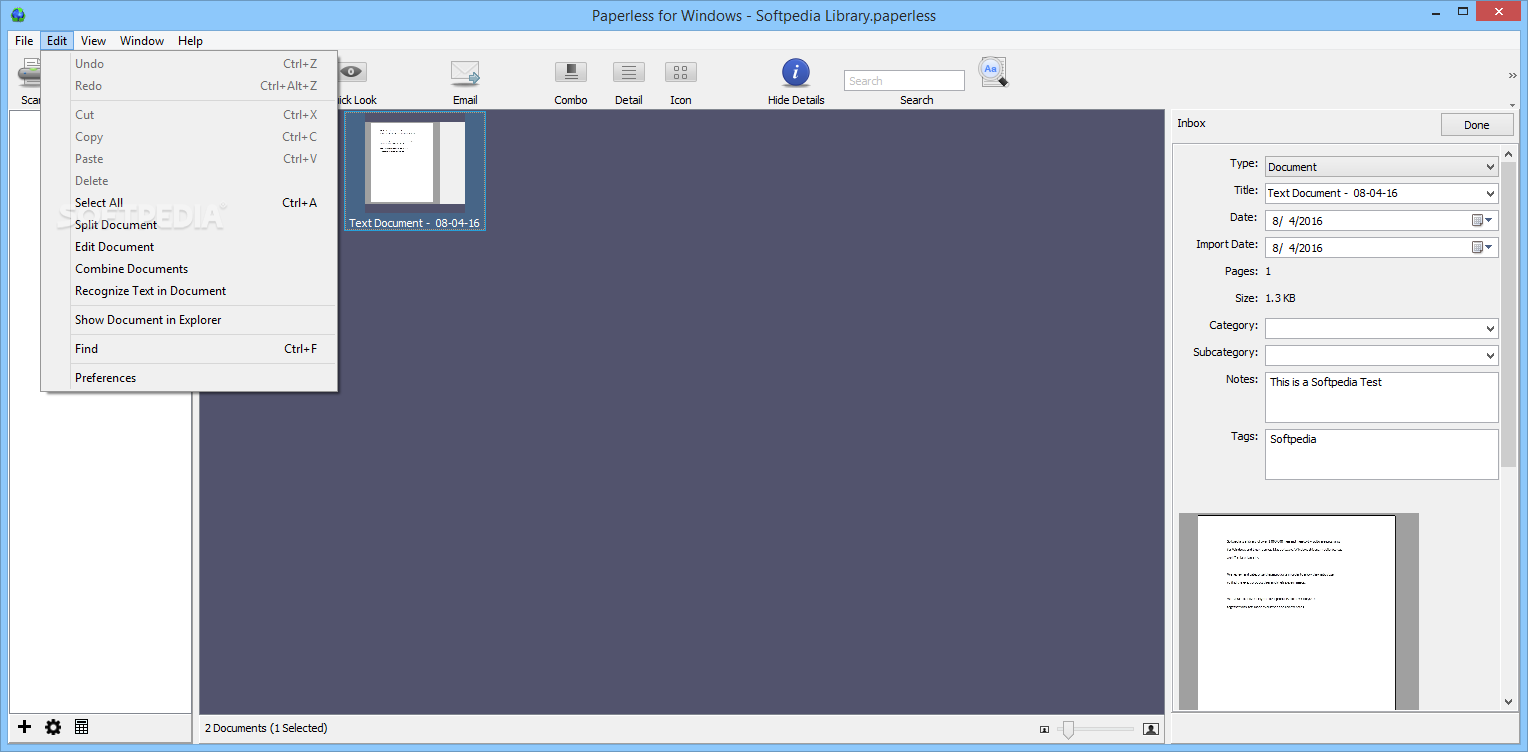Click the Search input field
This screenshot has height=752, width=1528.
pyautogui.click(x=904, y=81)
